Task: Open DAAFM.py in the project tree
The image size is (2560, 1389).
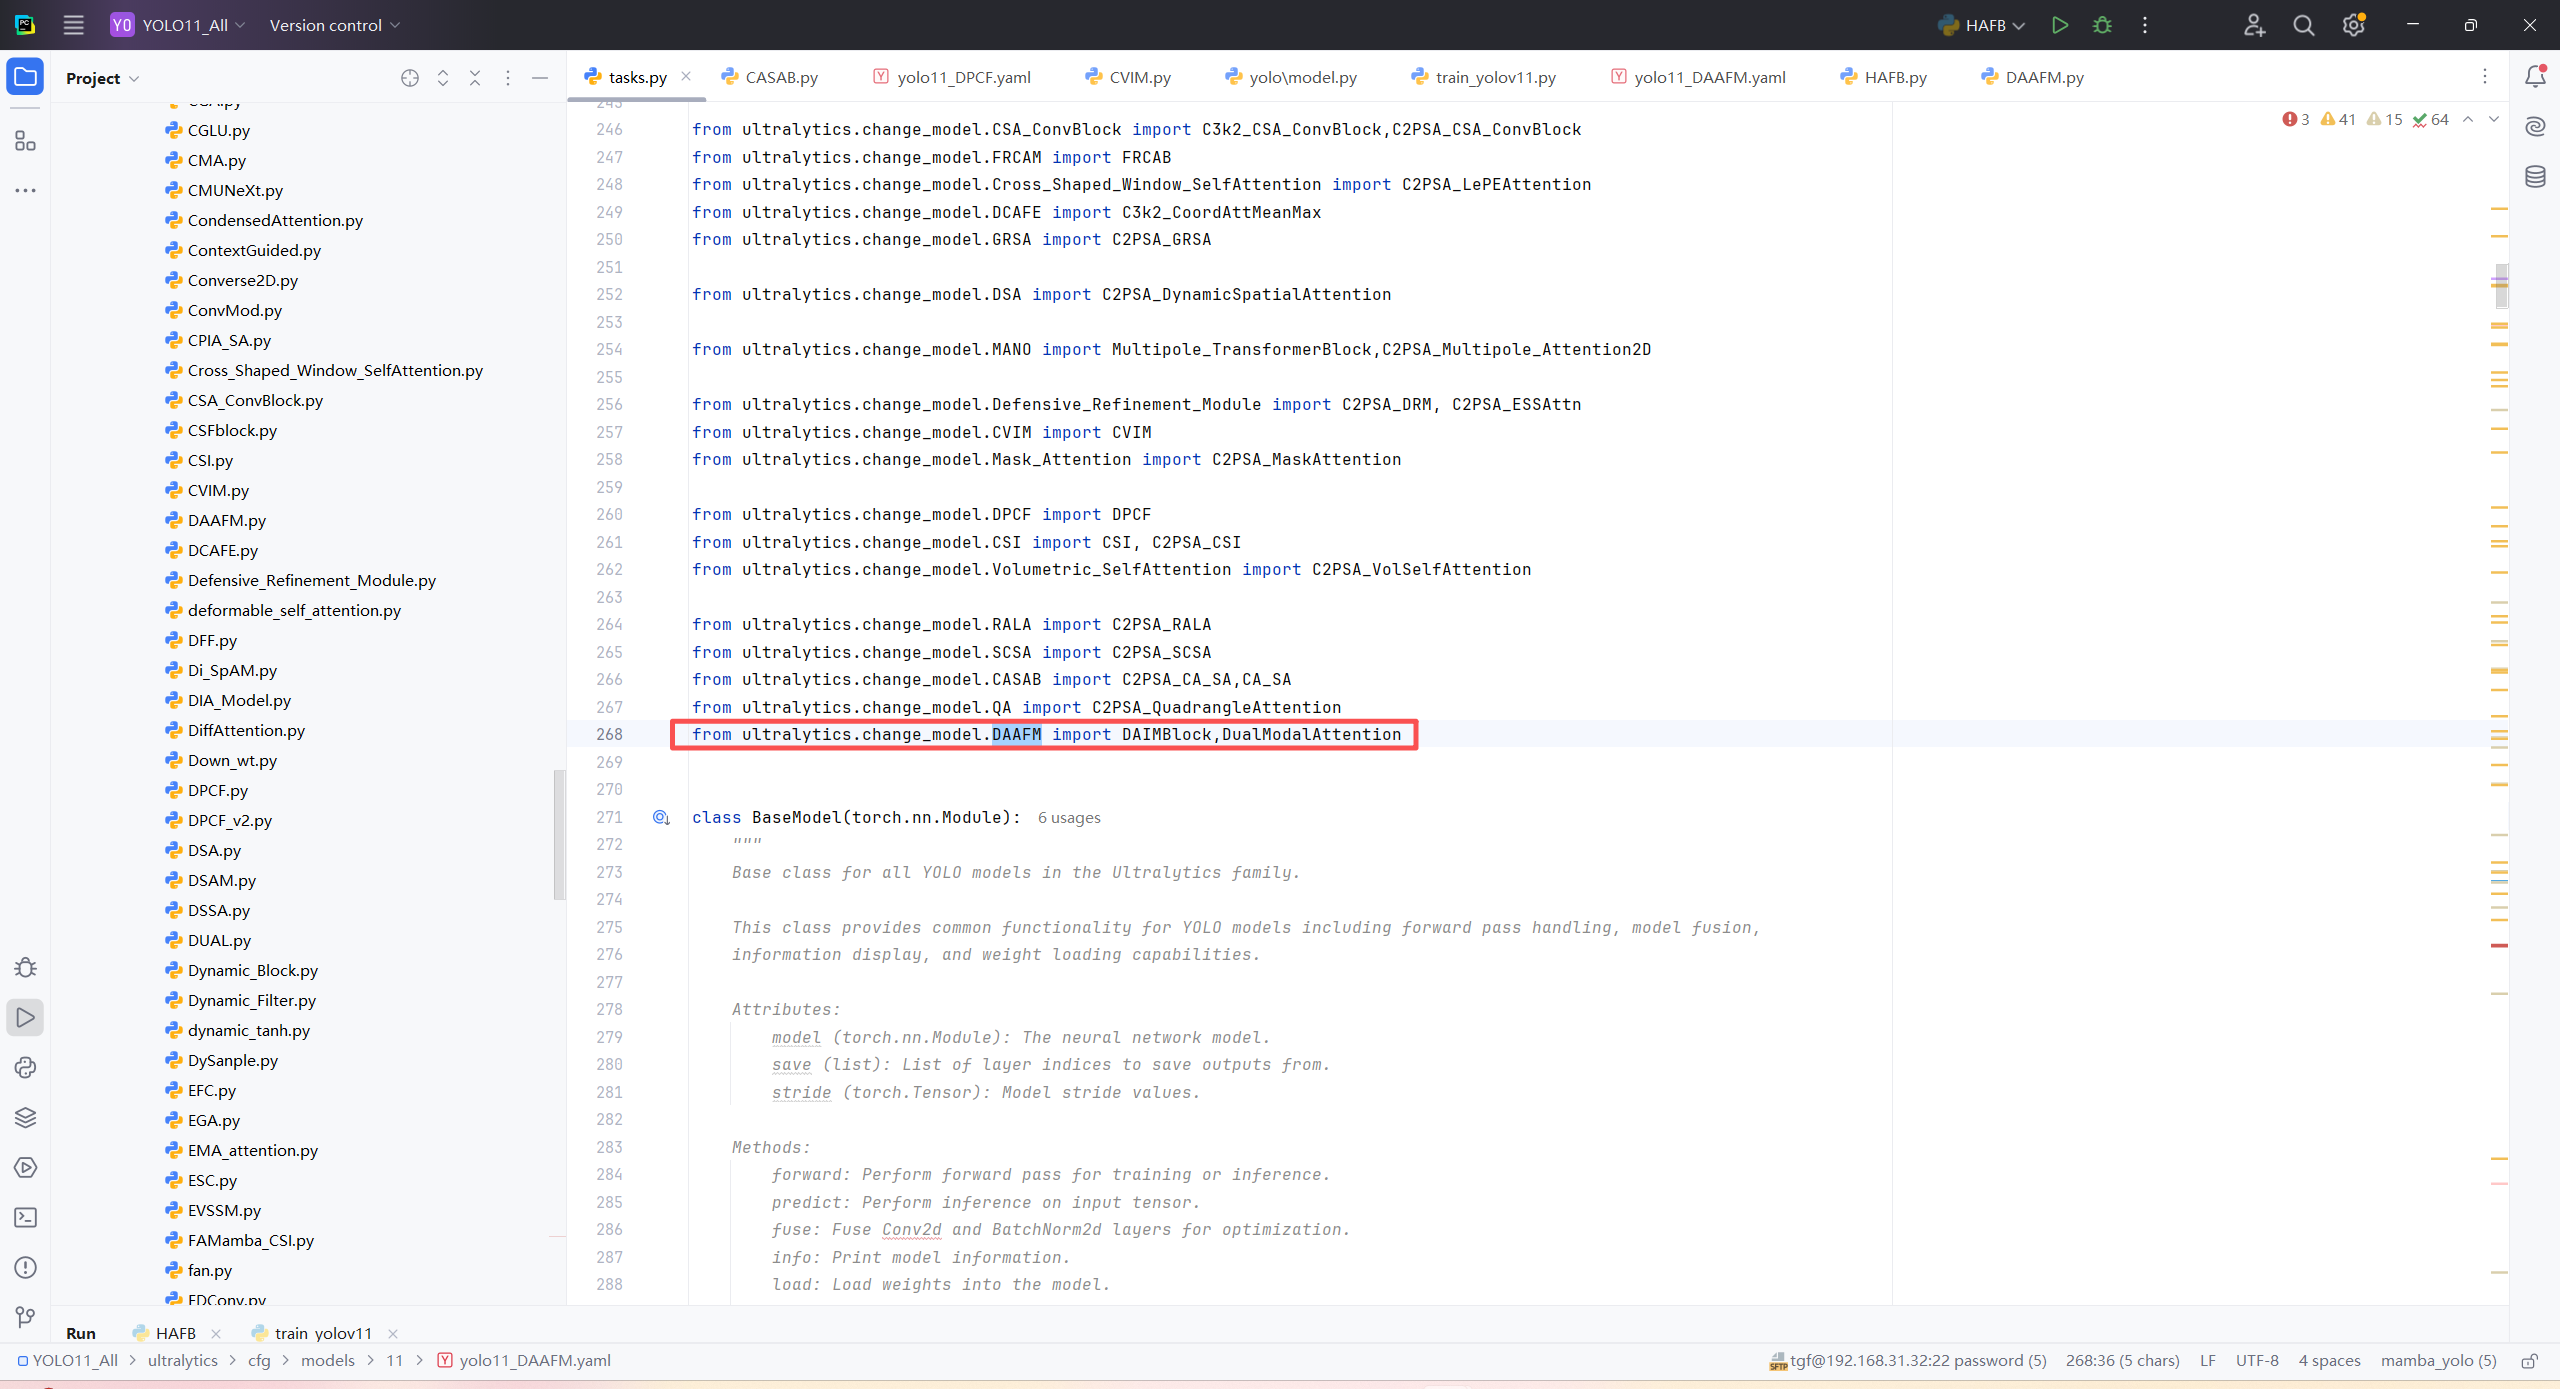Action: click(x=226, y=520)
